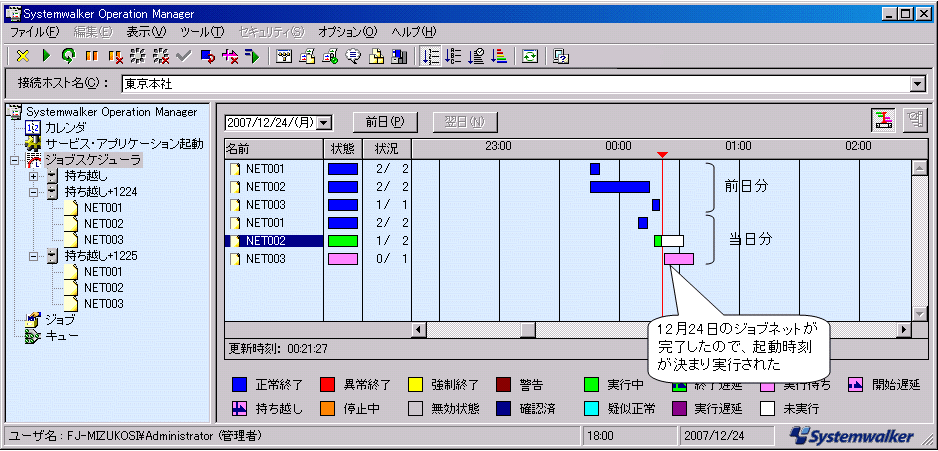Toggle sort by clock time button
The width and height of the screenshot is (938, 451).
pos(476,56)
